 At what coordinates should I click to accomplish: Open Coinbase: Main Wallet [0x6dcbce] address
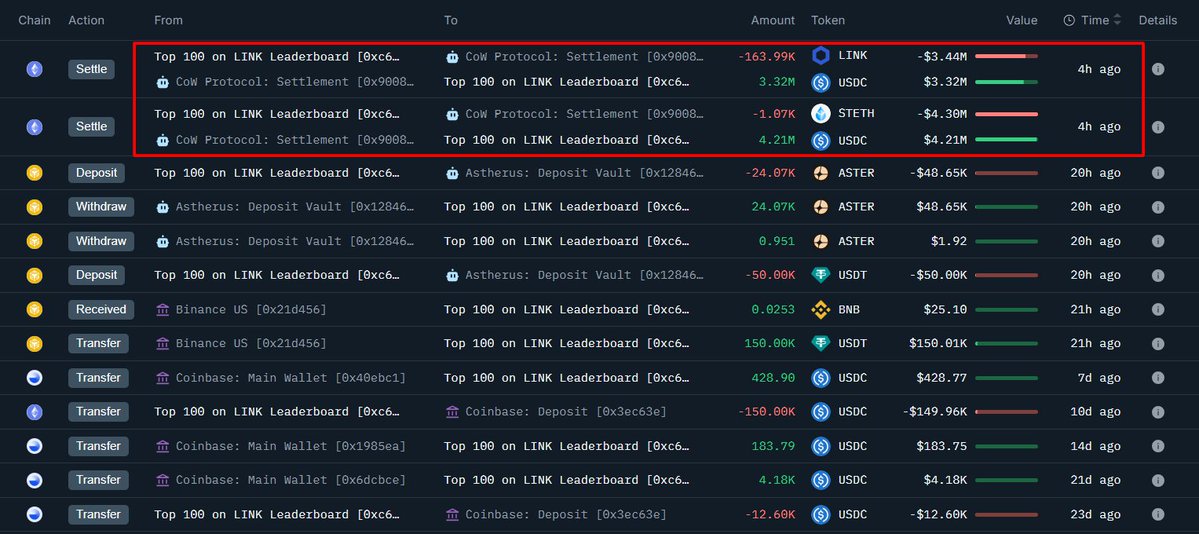(x=291, y=480)
